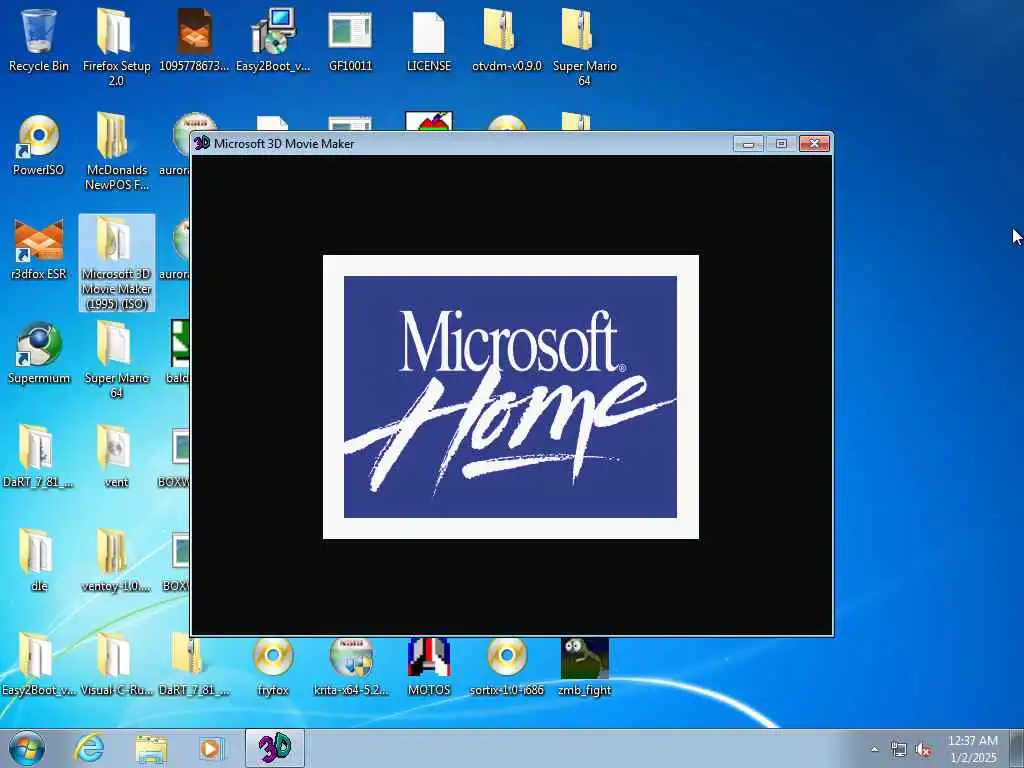Select the MOTOS desktop icon
This screenshot has width=1024, height=768.
428,667
